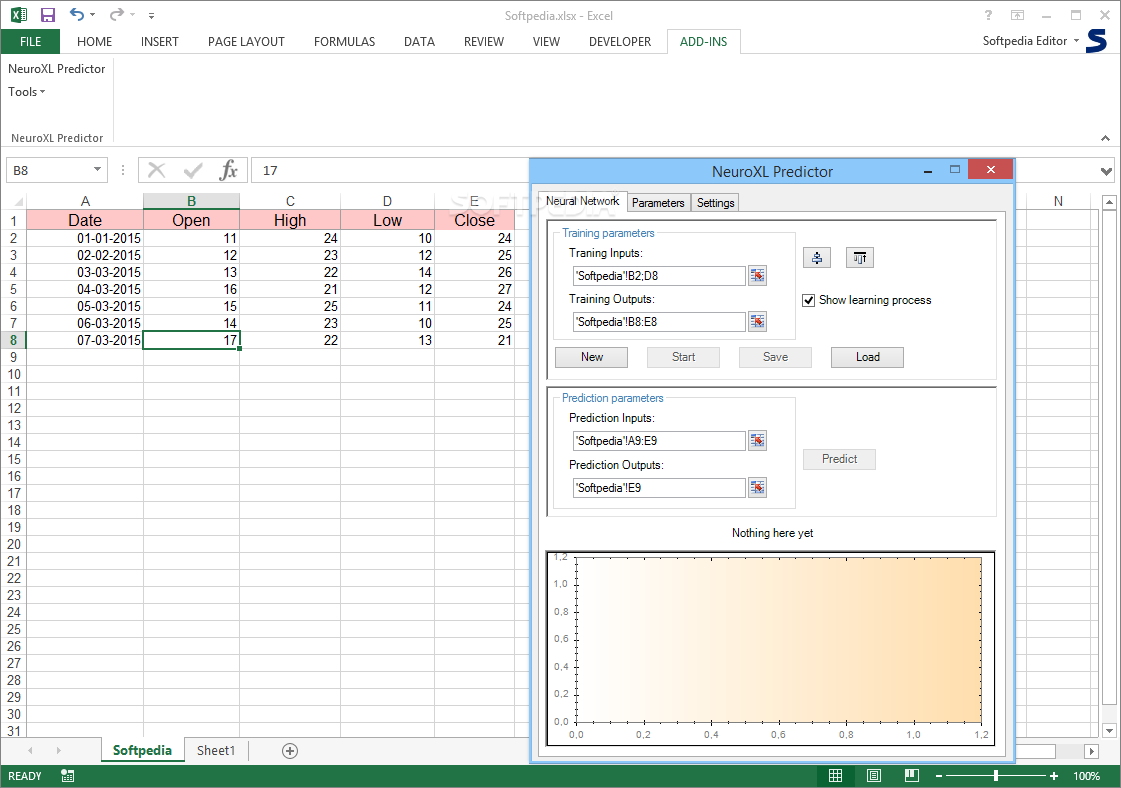Viewport: 1121px width, 788px height.
Task: Switch to Normal view icon in status bar
Action: pos(835,776)
